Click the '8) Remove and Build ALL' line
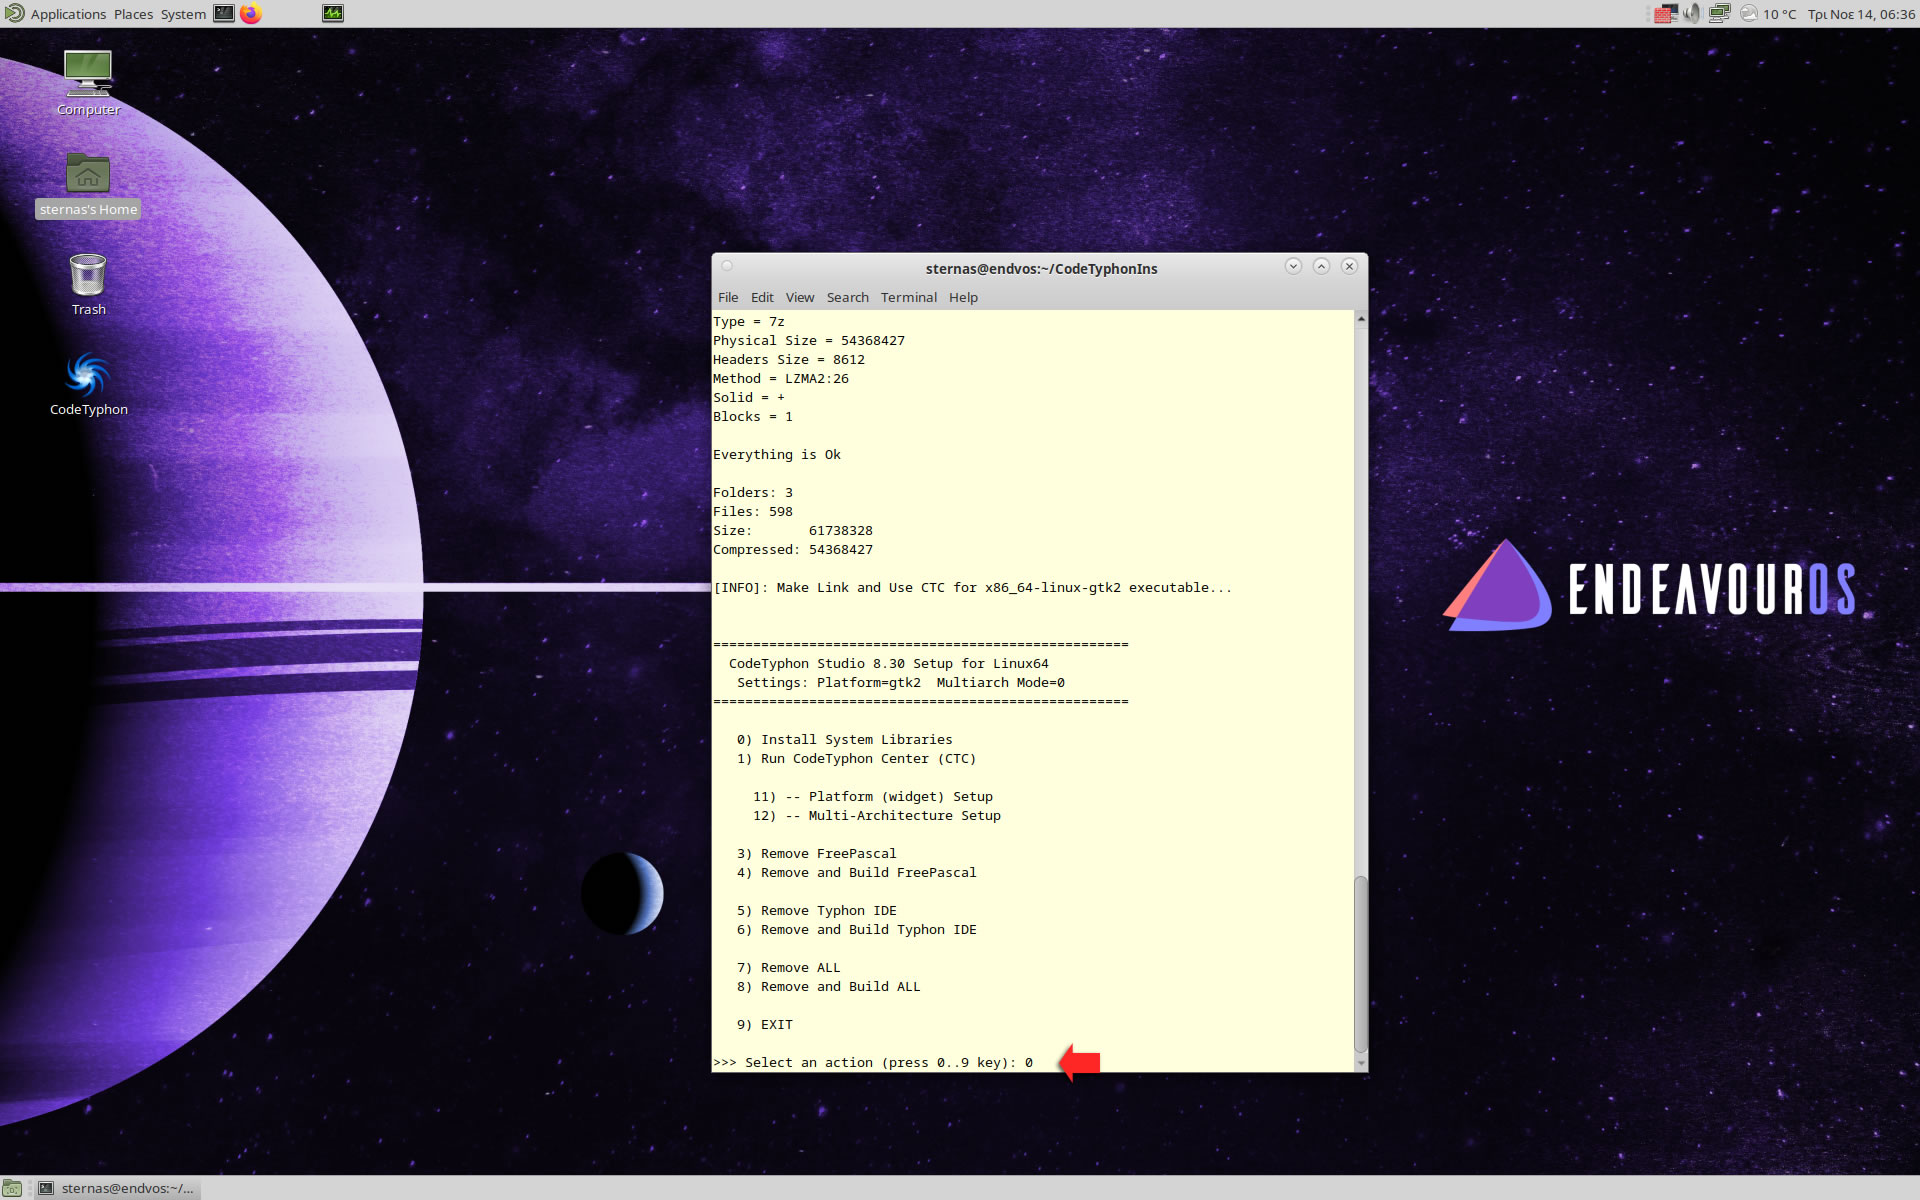The image size is (1920, 1200). (828, 986)
